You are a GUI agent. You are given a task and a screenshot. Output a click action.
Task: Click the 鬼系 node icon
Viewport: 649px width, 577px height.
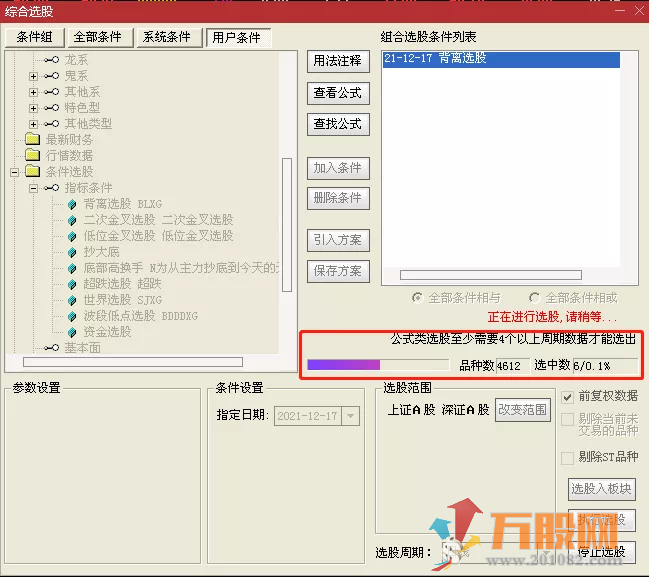pos(51,76)
